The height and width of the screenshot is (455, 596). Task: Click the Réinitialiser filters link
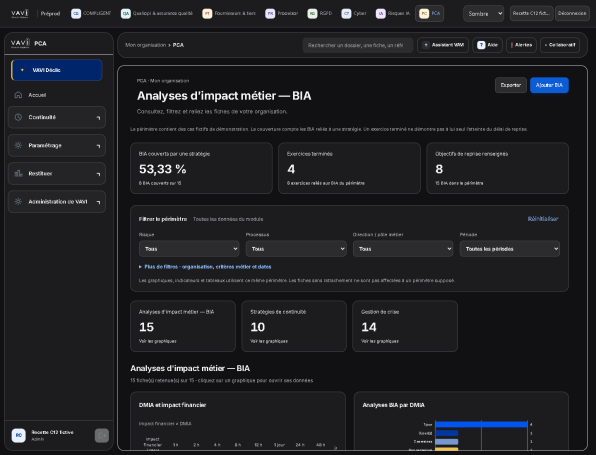tap(543, 219)
